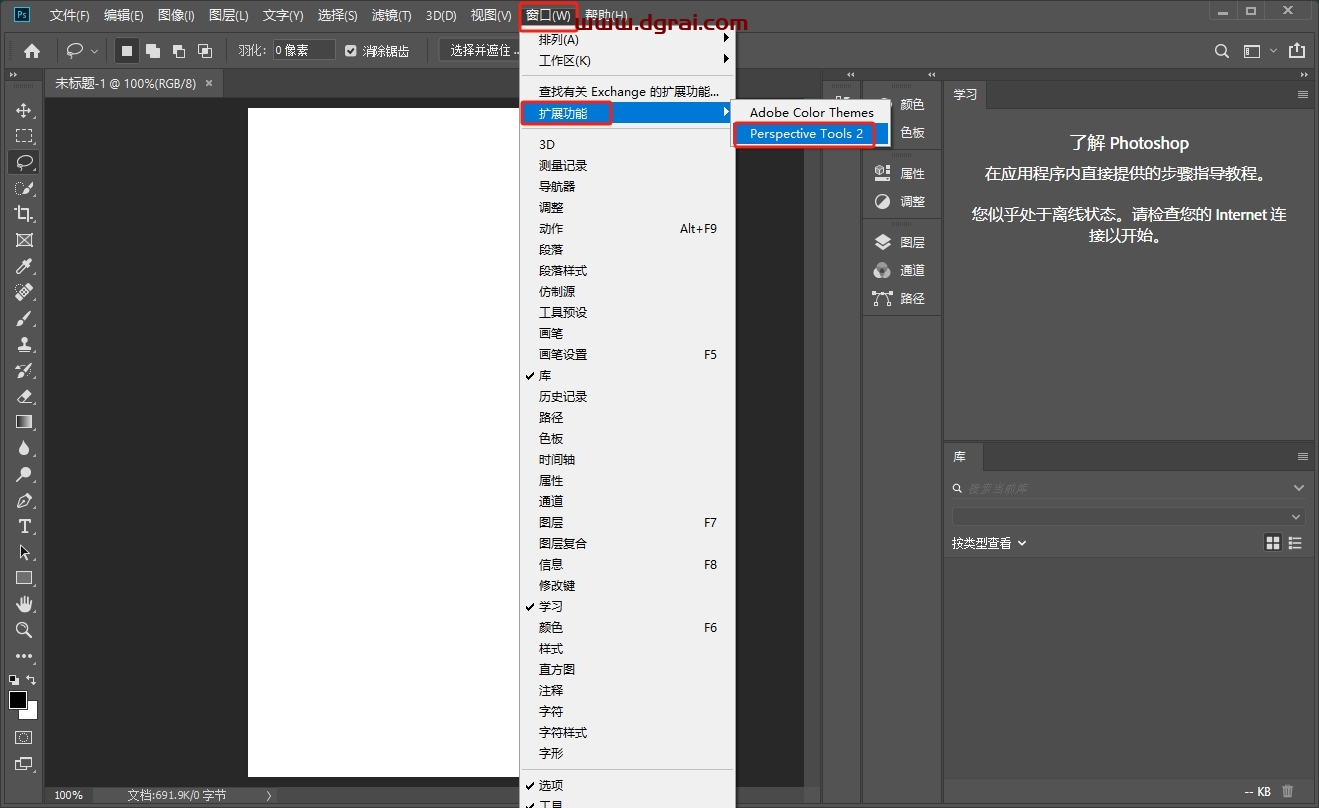This screenshot has width=1319, height=808.
Task: Select the History Brush tool
Action: click(24, 370)
